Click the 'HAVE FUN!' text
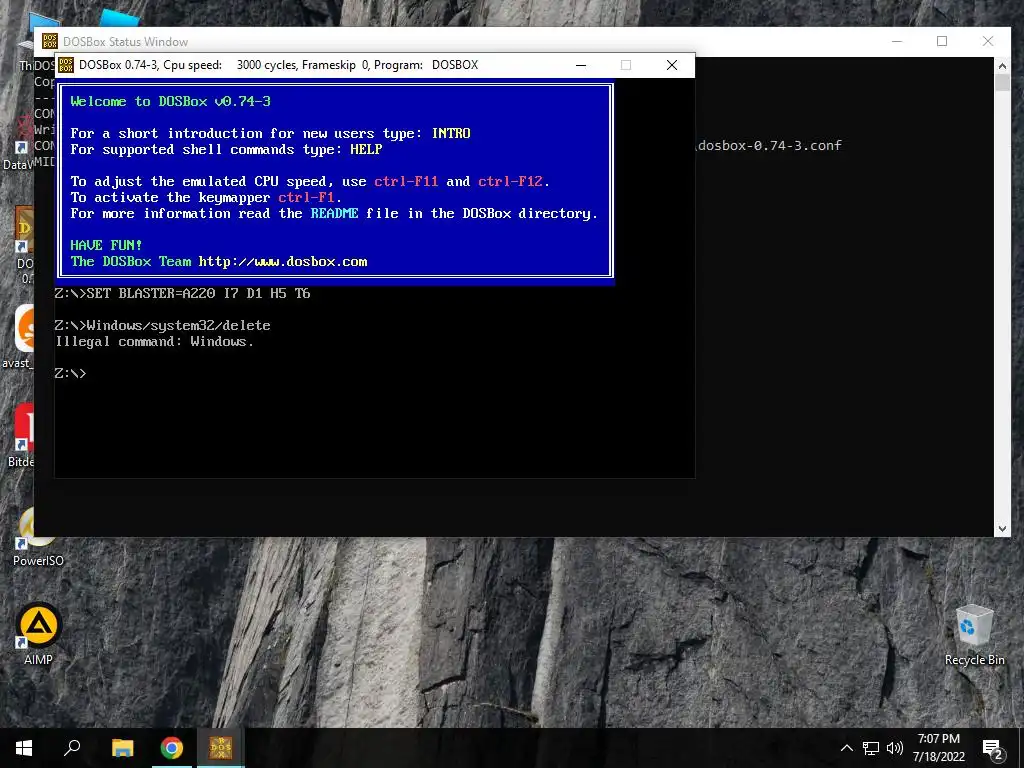The width and height of the screenshot is (1024, 768). tap(106, 246)
